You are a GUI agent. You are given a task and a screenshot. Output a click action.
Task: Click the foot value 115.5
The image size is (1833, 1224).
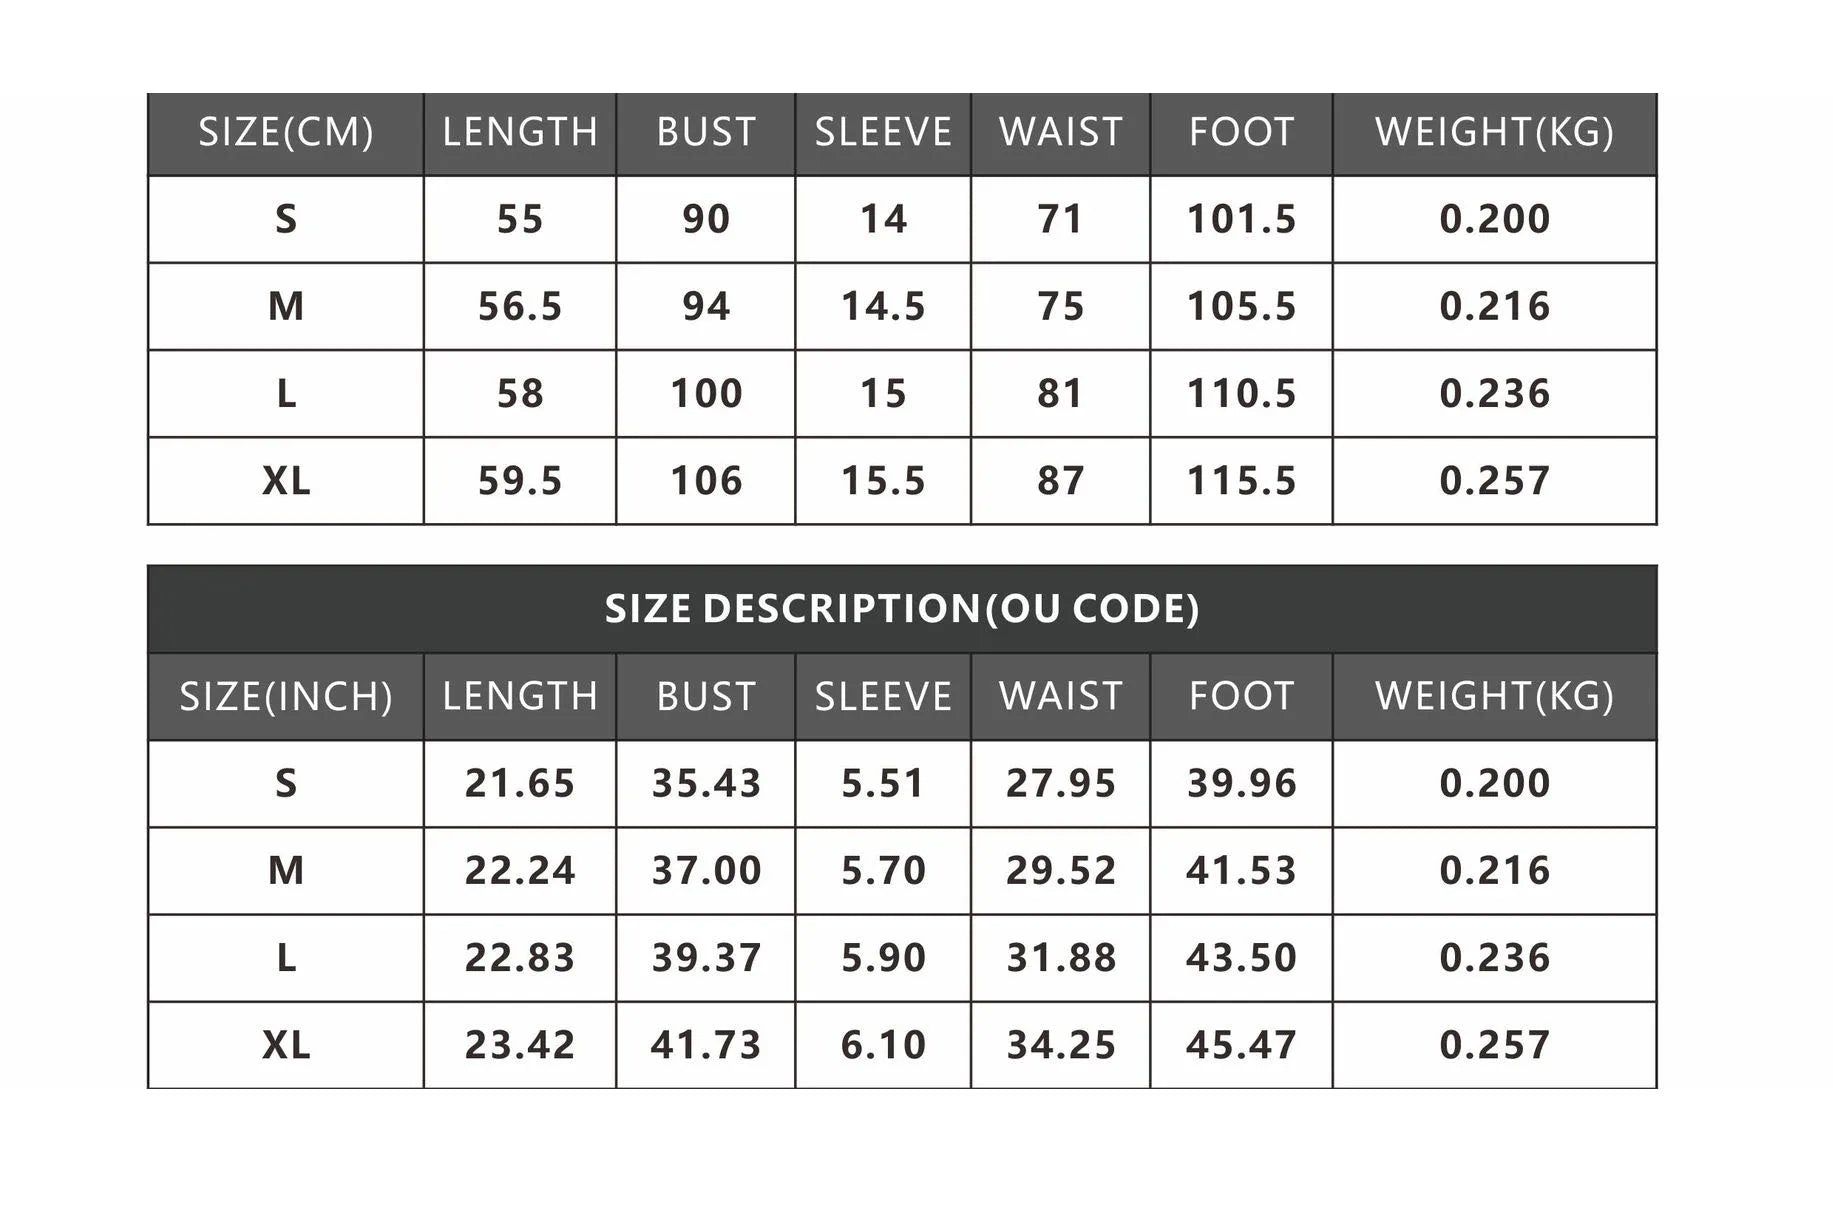(x=1241, y=481)
